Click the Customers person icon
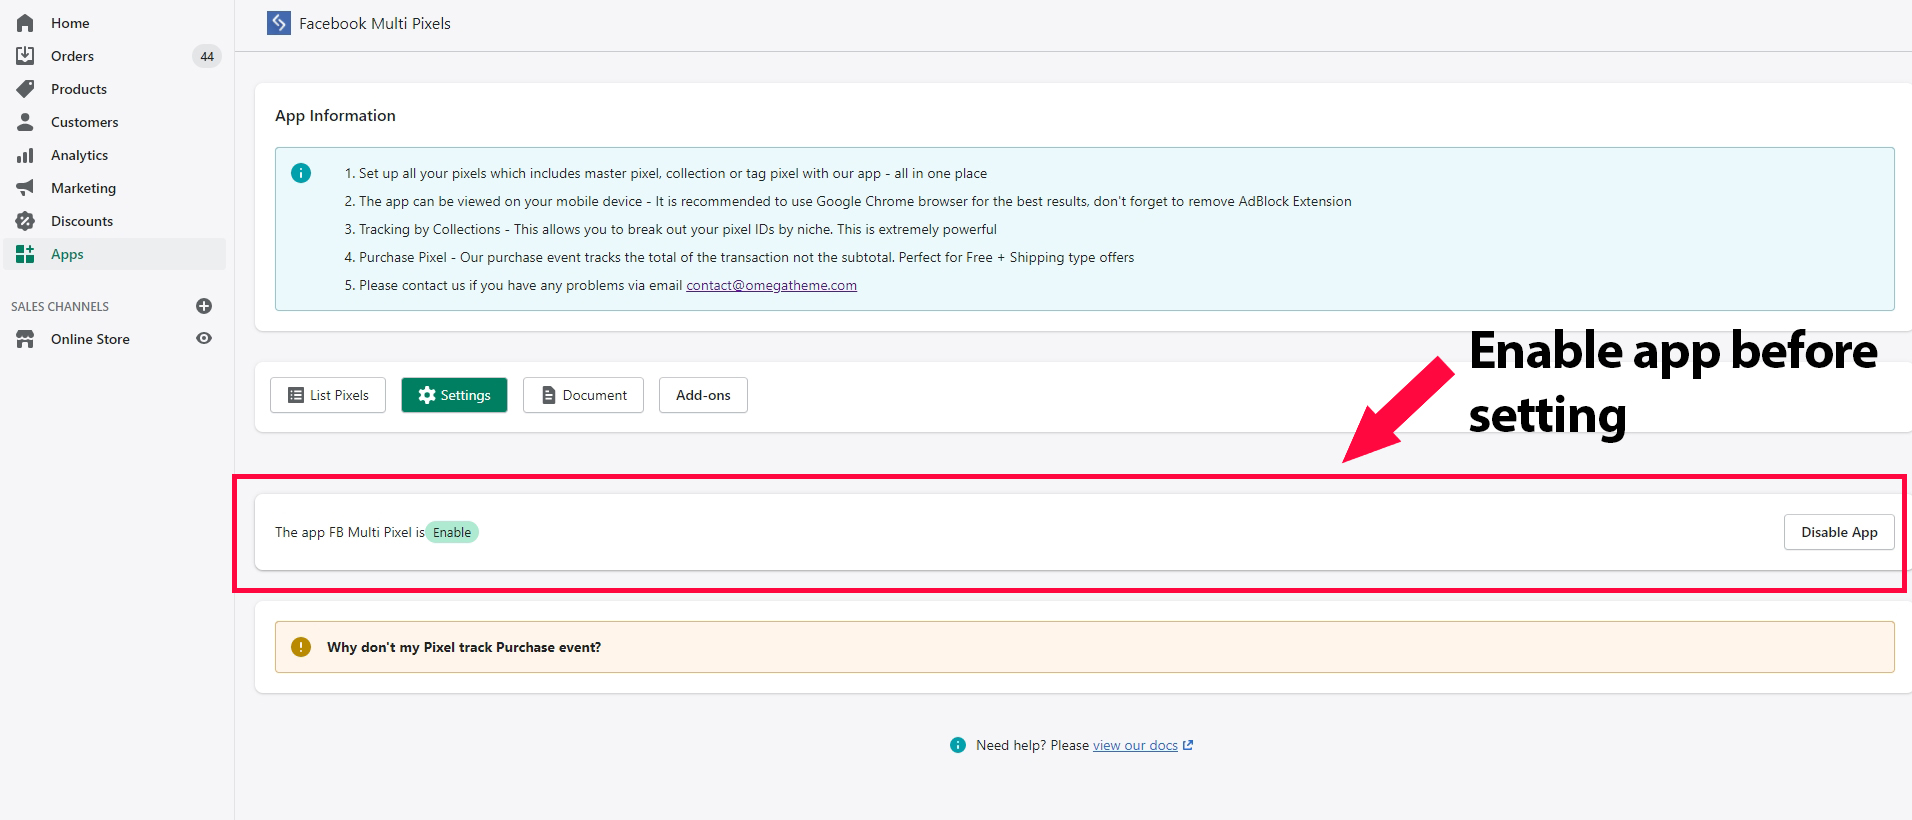Viewport: 1912px width, 820px height. 25,122
